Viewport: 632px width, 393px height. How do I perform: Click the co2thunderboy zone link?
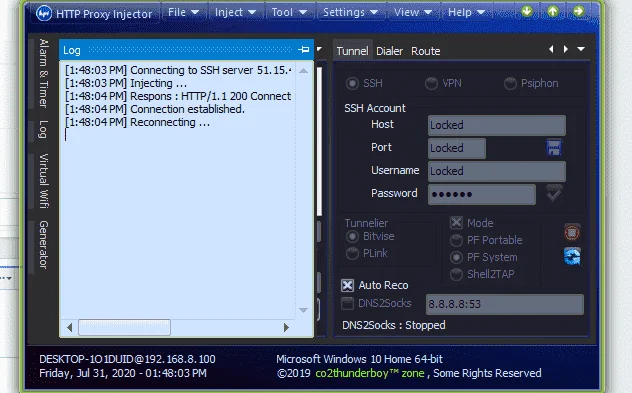pos(370,373)
